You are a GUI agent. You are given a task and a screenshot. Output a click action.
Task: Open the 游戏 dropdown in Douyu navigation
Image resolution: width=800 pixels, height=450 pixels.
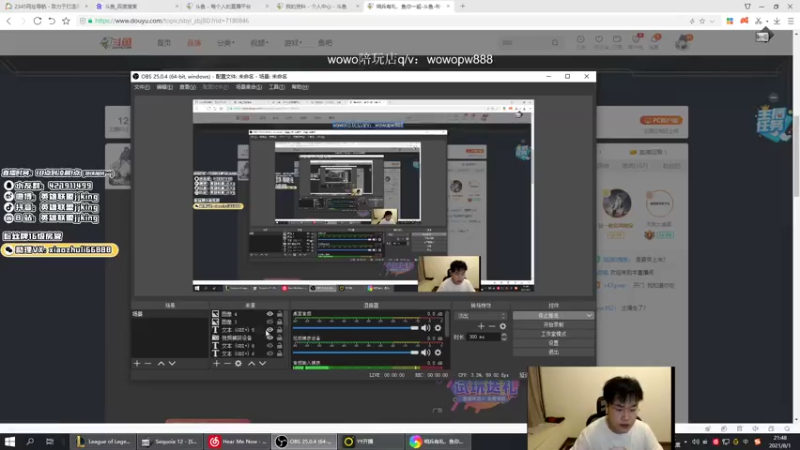[x=293, y=43]
